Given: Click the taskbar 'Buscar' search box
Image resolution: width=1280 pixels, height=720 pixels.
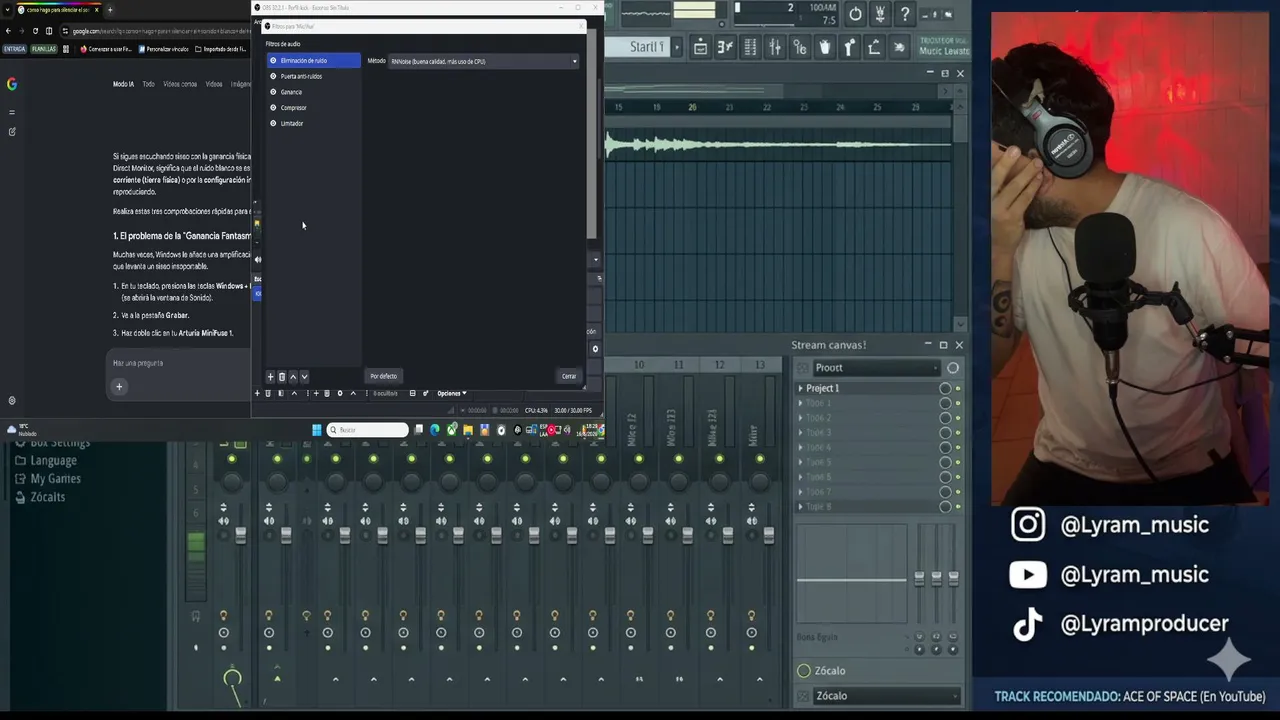Looking at the screenshot, I should pyautogui.click(x=368, y=430).
